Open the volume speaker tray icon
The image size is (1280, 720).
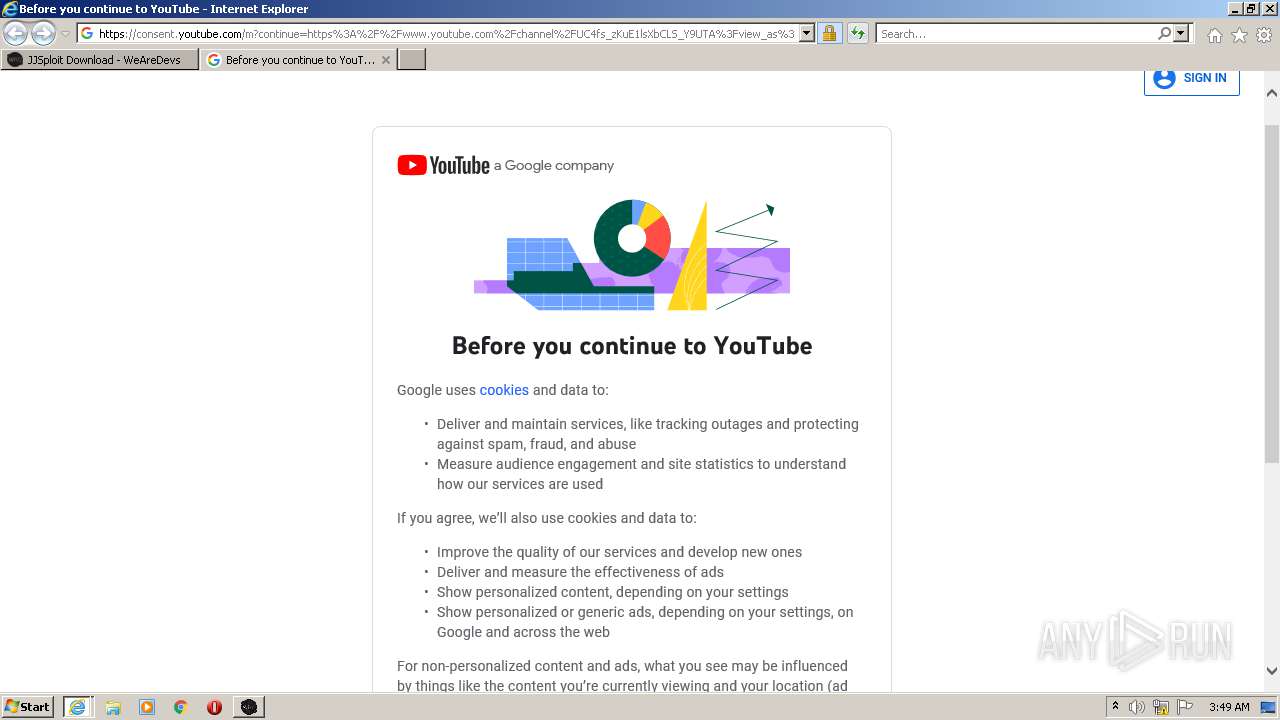coord(1137,707)
